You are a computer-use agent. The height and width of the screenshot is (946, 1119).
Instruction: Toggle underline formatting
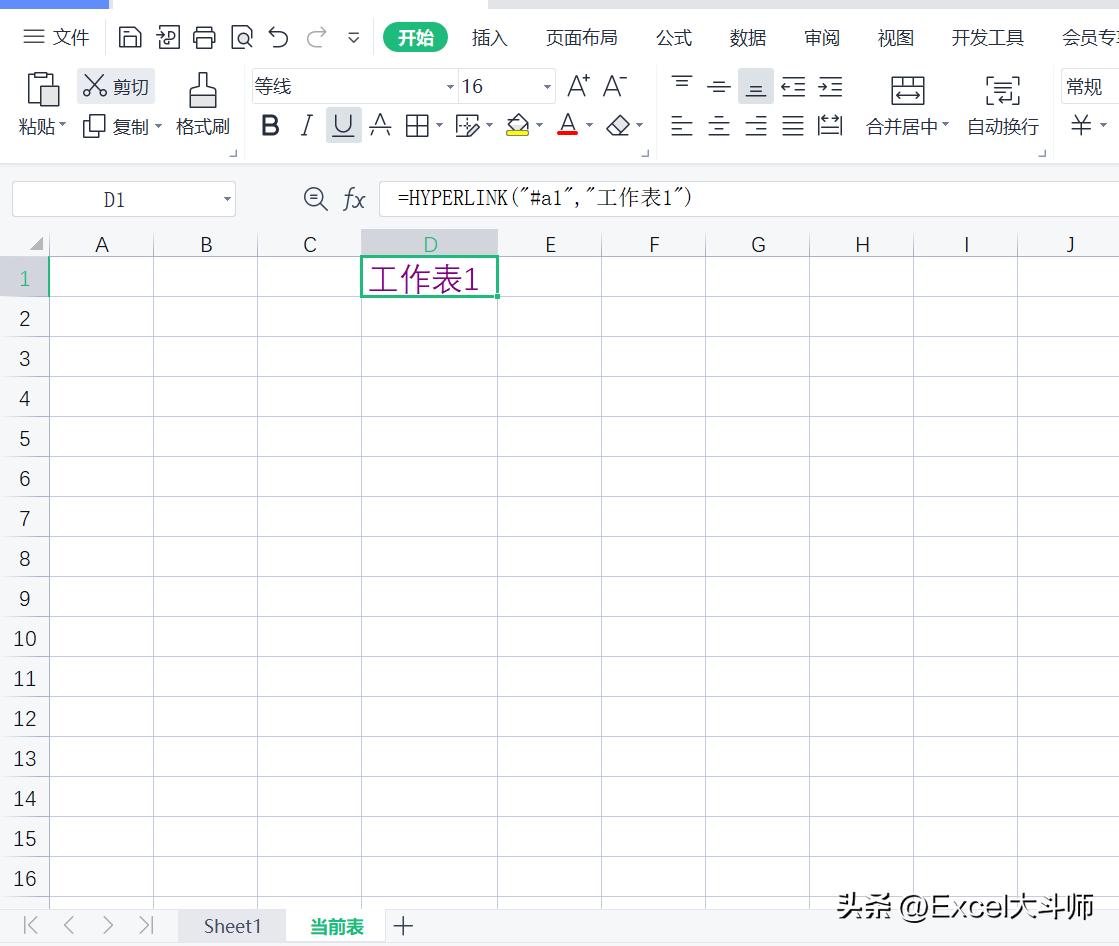[x=343, y=125]
